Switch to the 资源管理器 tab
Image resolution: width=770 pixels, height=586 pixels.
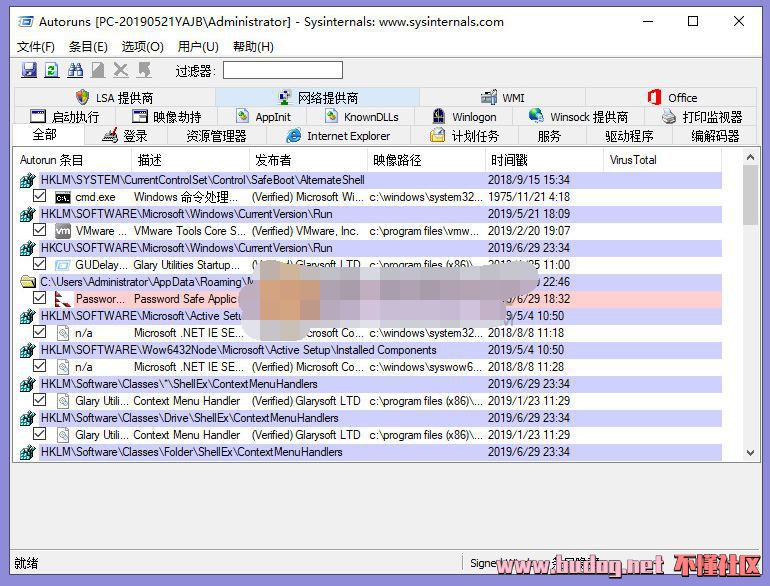pyautogui.click(x=217, y=136)
